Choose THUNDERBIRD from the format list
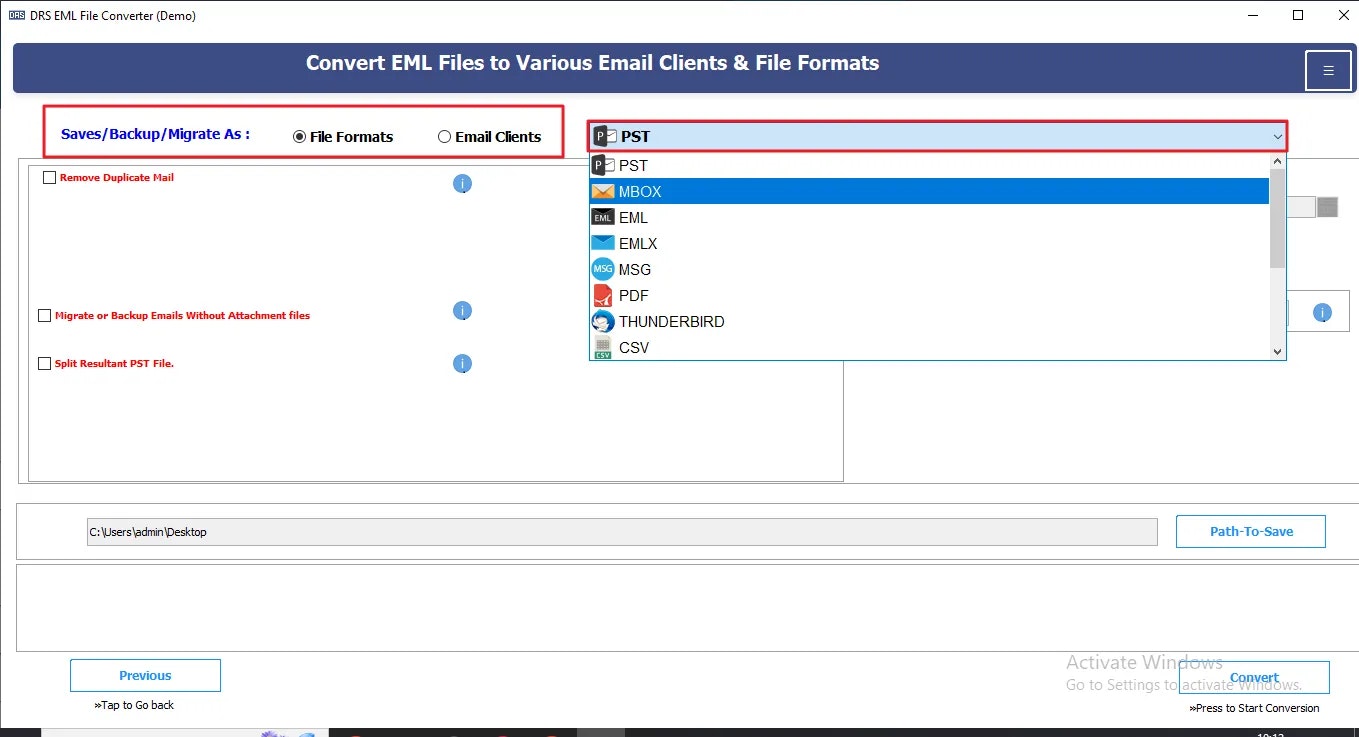This screenshot has height=737, width=1359. 929,321
